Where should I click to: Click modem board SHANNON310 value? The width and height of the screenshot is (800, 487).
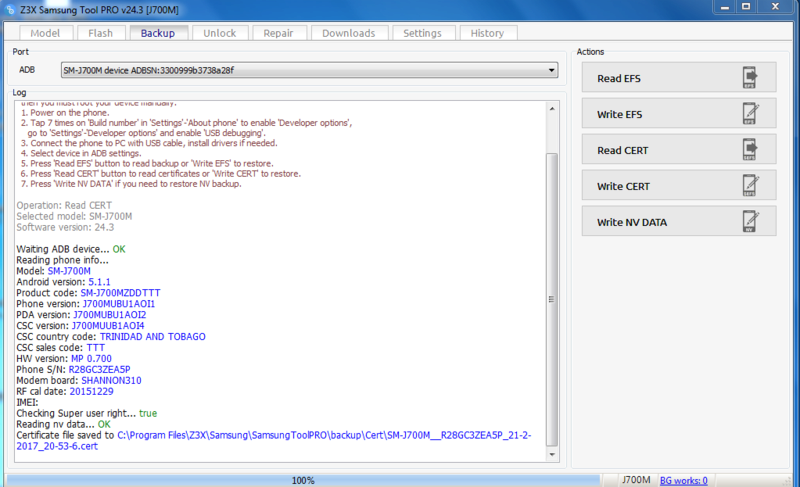(111, 381)
